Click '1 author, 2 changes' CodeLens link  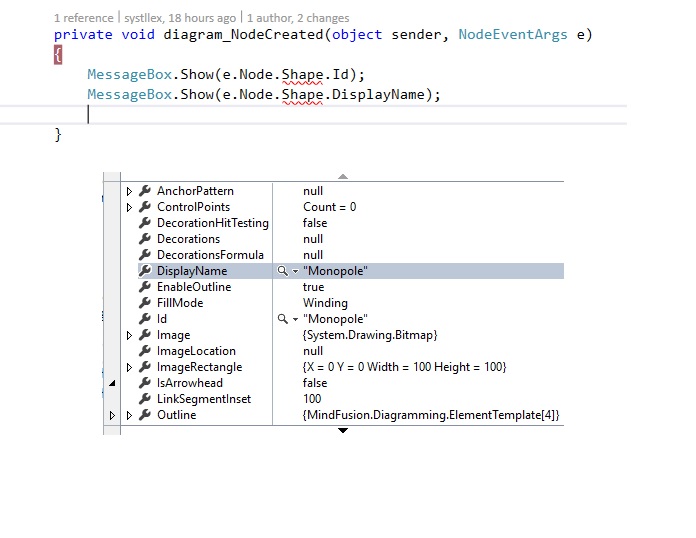click(298, 18)
